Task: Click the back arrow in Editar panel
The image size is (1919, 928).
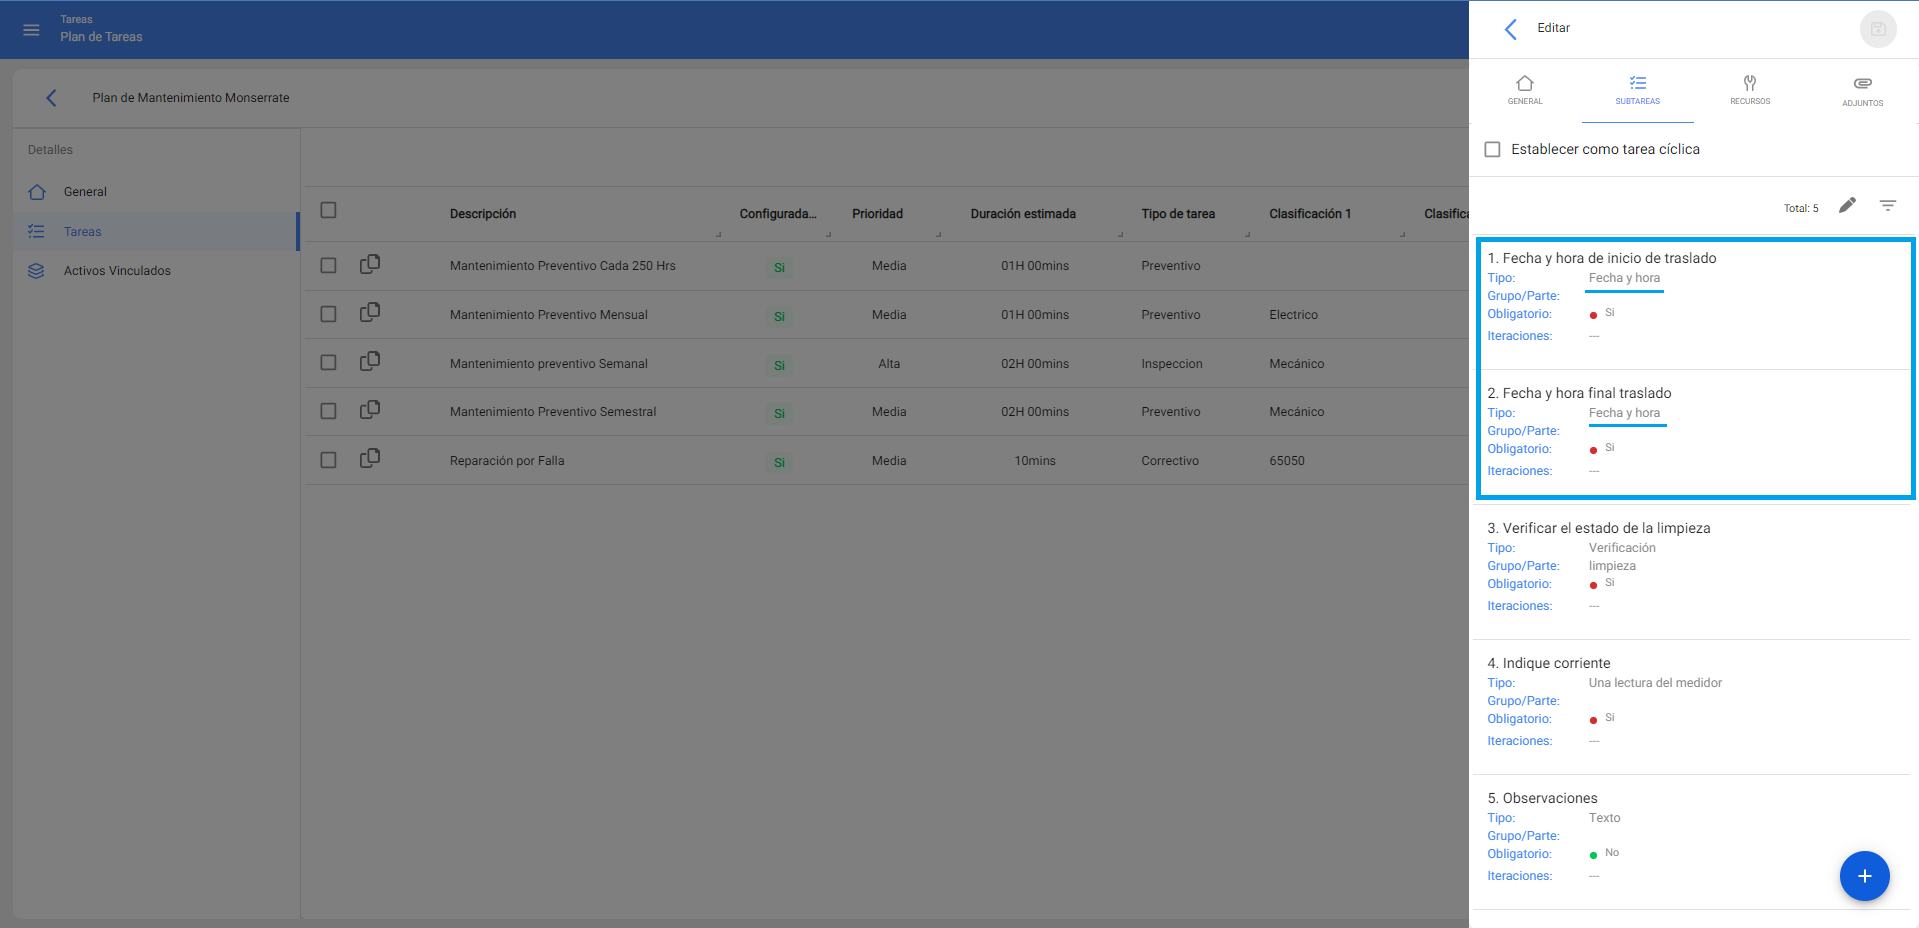Action: point(1511,29)
